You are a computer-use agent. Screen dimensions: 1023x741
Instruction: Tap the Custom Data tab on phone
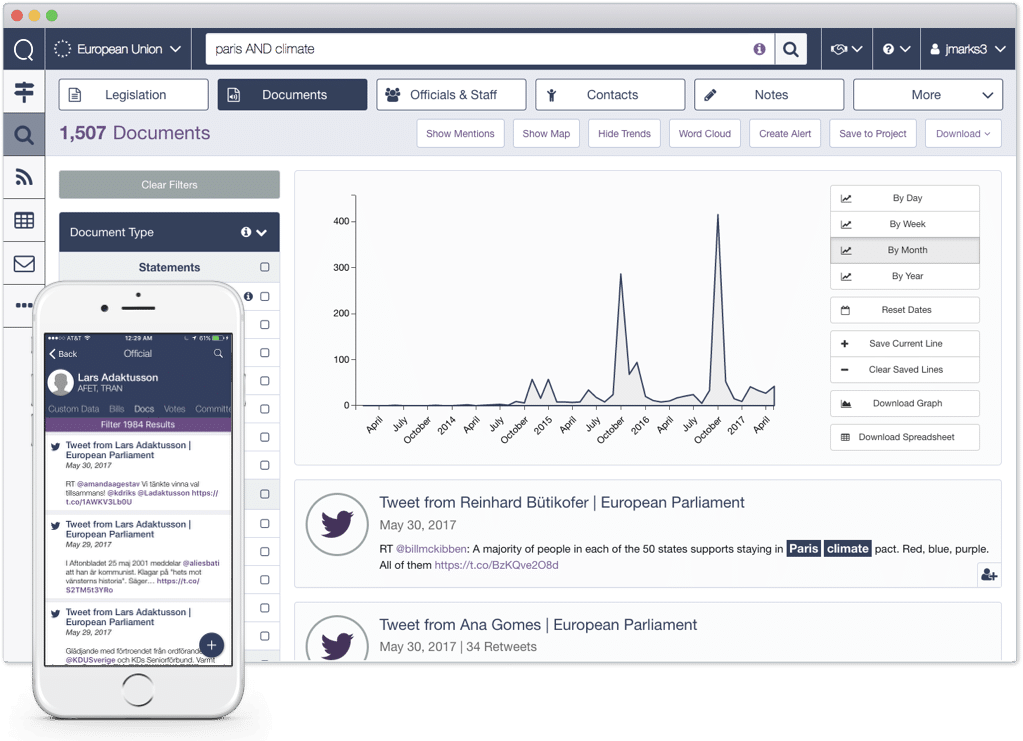tap(74, 409)
